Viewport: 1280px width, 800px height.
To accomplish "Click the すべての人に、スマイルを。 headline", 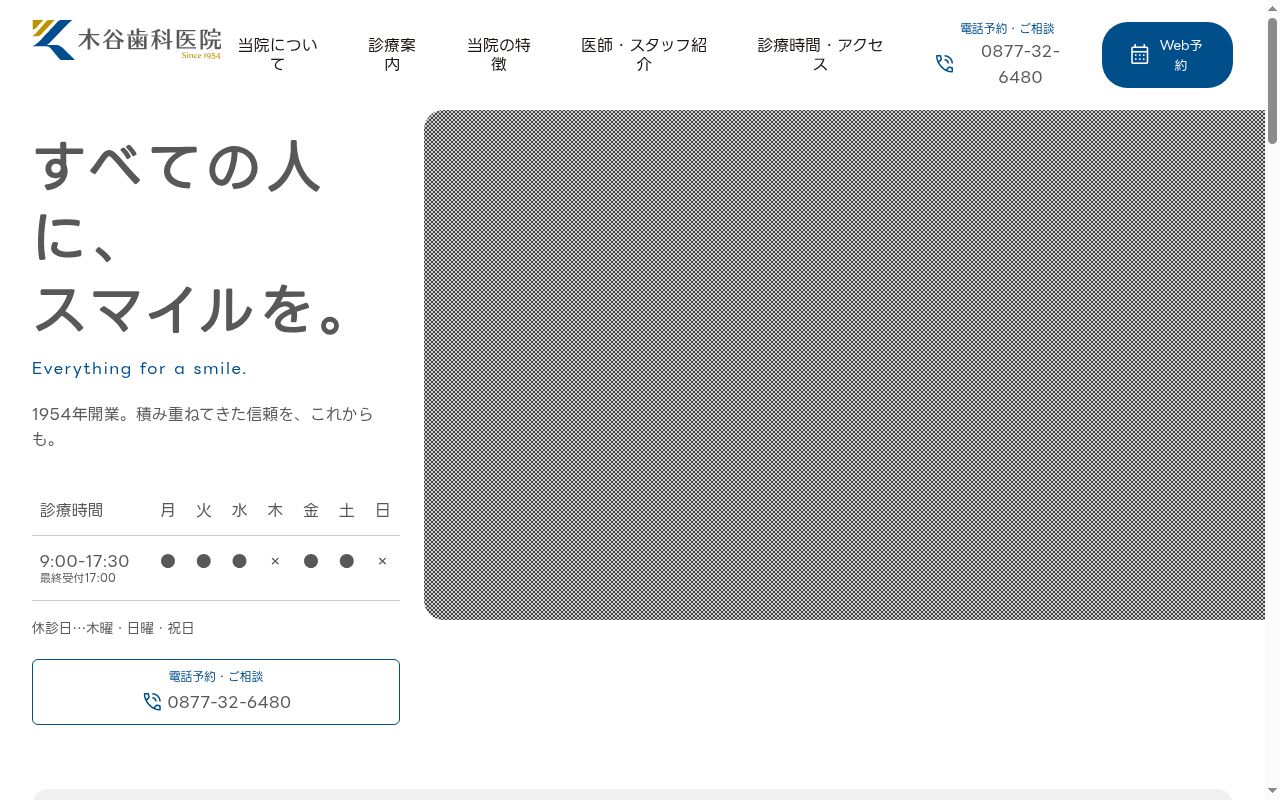I will 192,237.
